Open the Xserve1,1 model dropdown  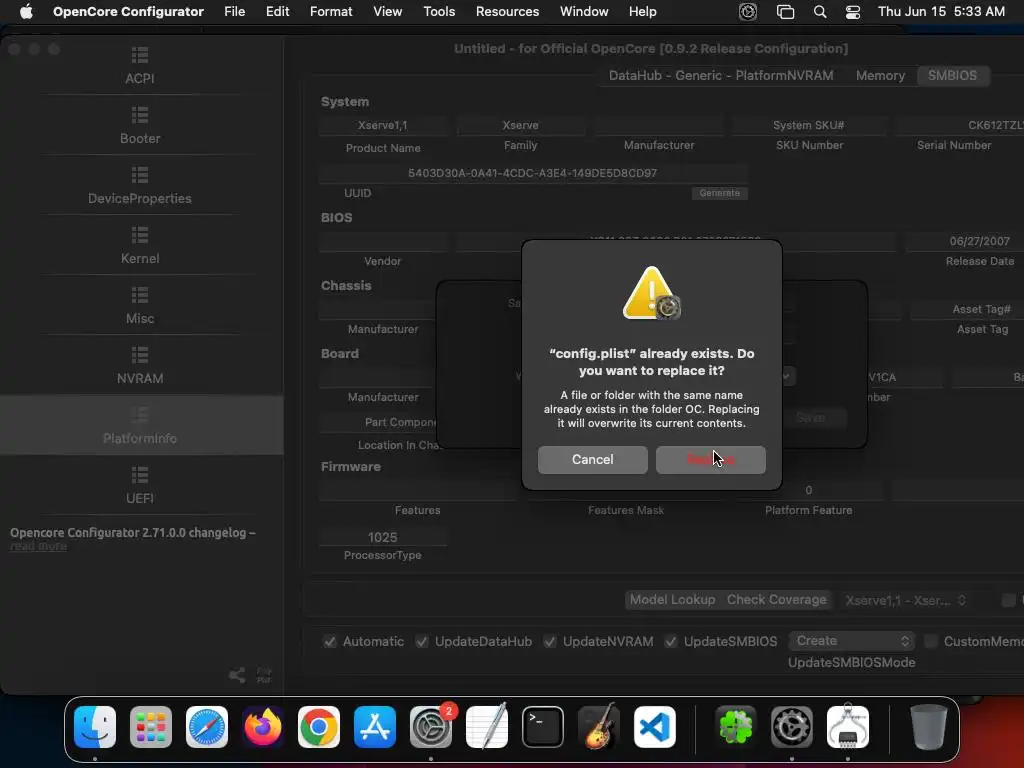coord(904,600)
